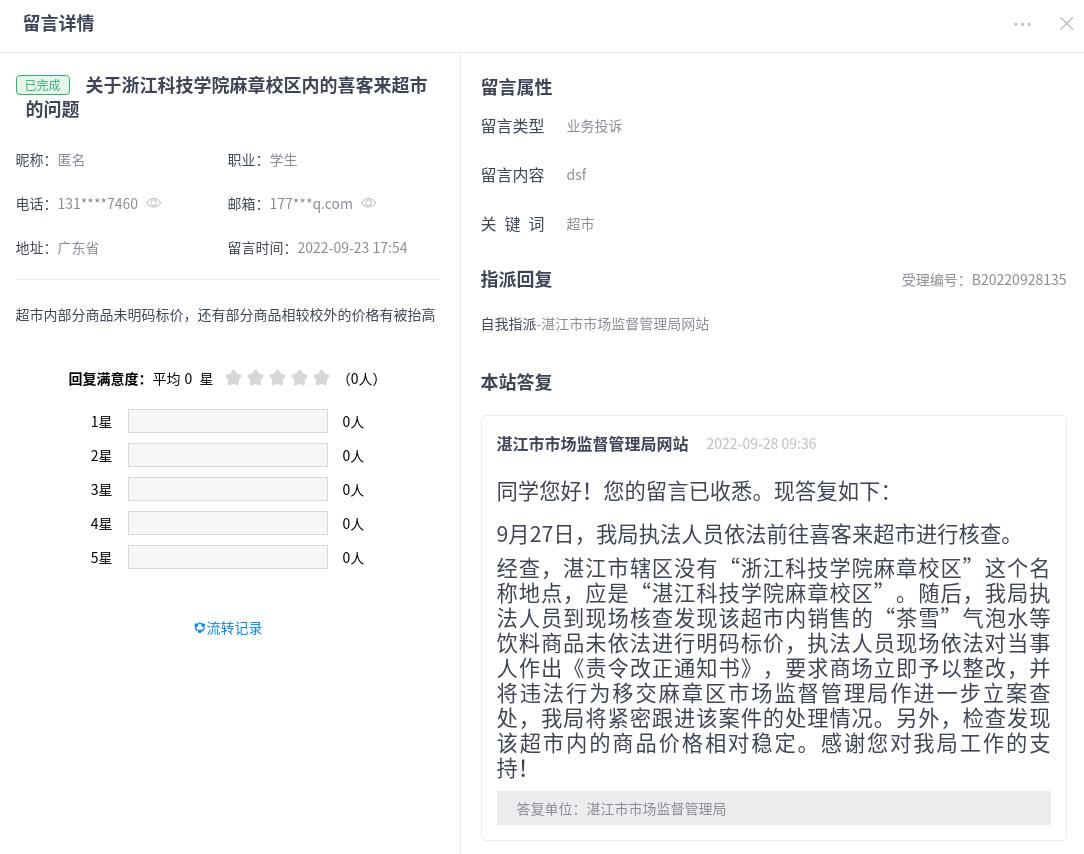Open the three-dot more options menu

(1022, 24)
